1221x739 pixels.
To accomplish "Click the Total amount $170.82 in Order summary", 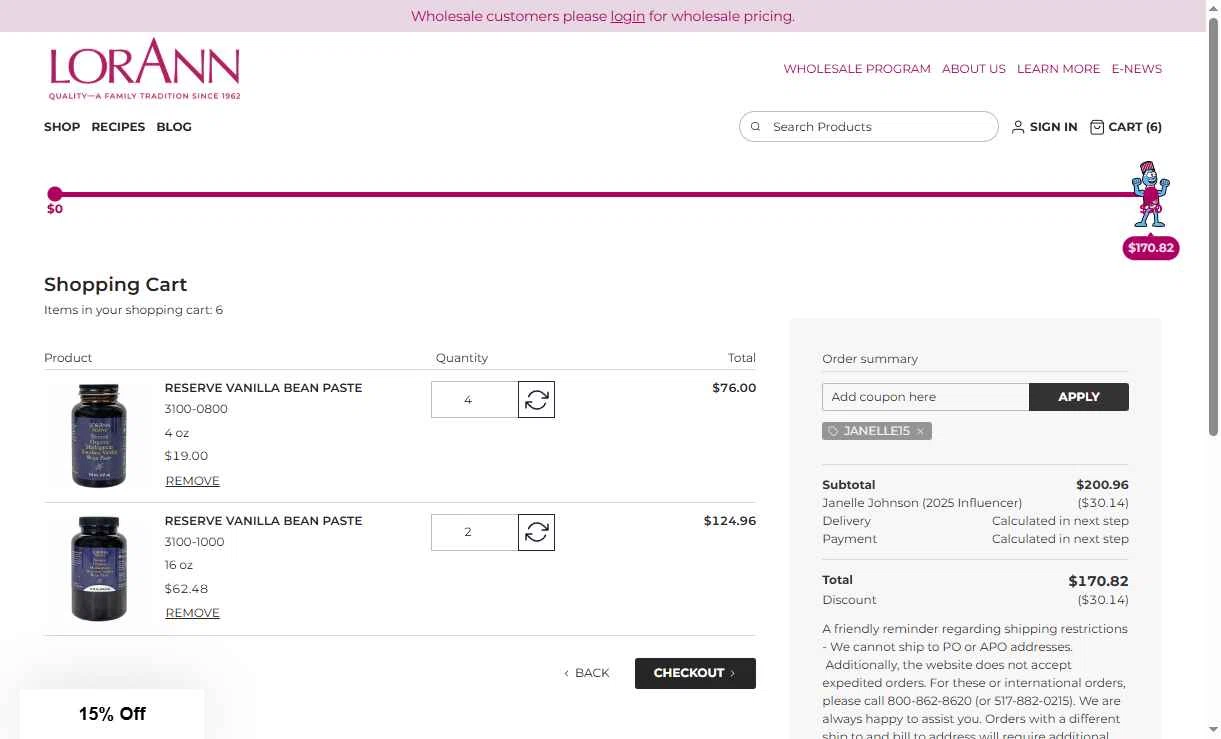I will (1098, 581).
